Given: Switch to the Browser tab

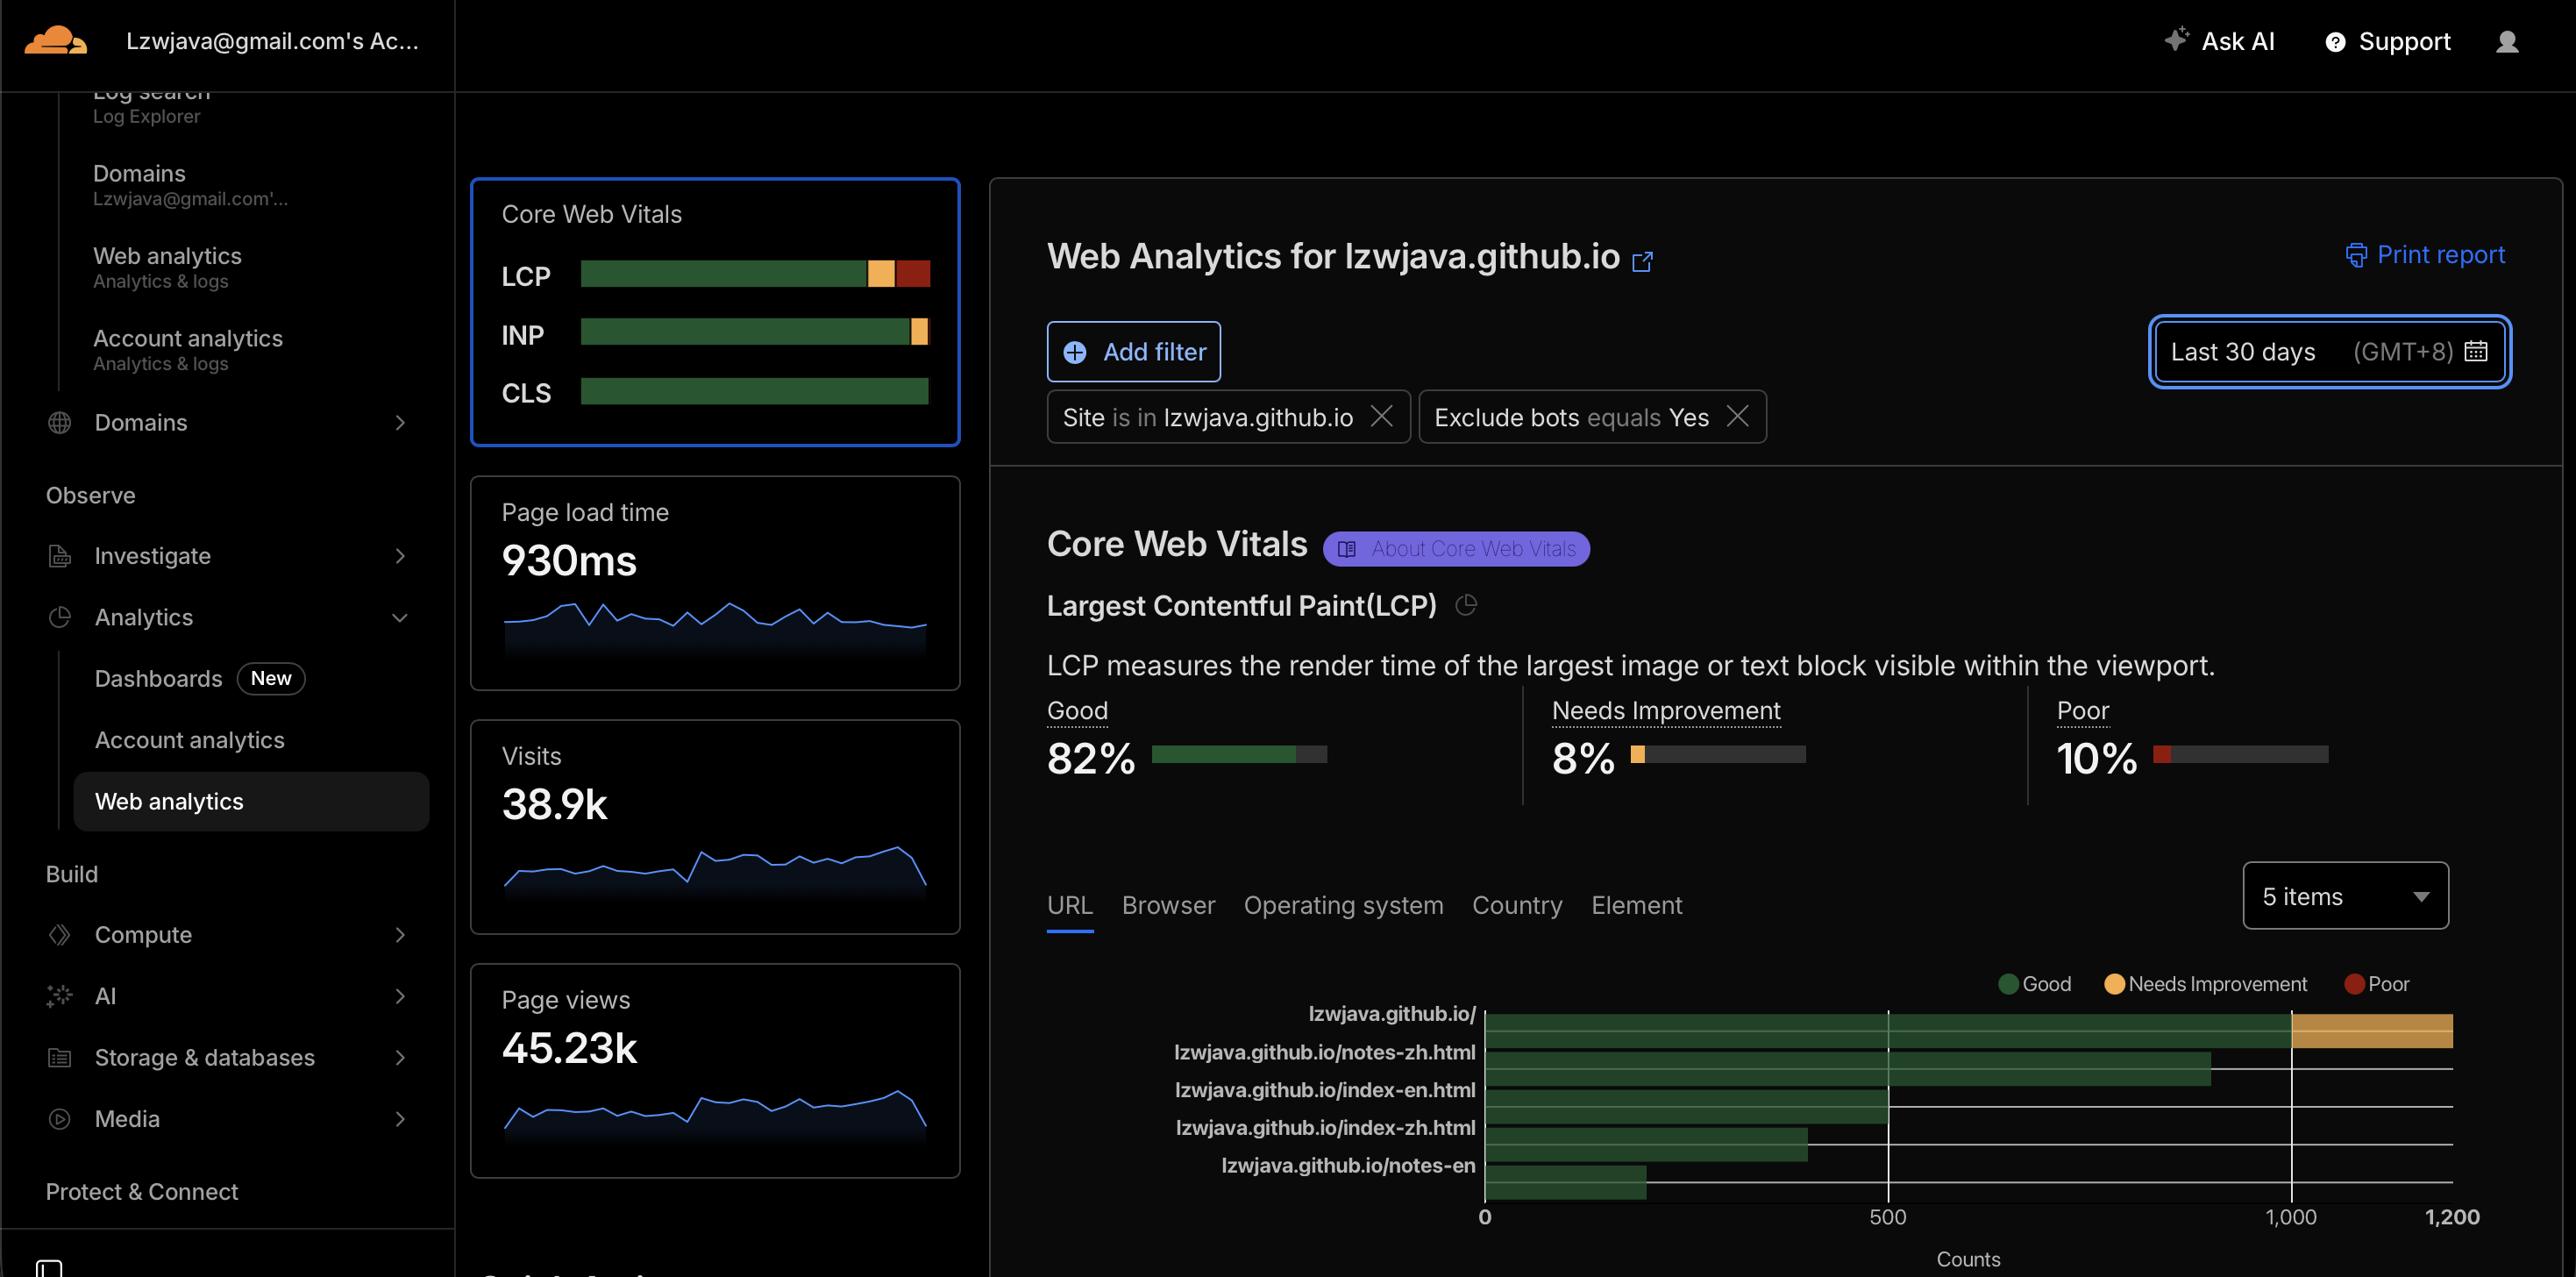Looking at the screenshot, I should (1168, 905).
